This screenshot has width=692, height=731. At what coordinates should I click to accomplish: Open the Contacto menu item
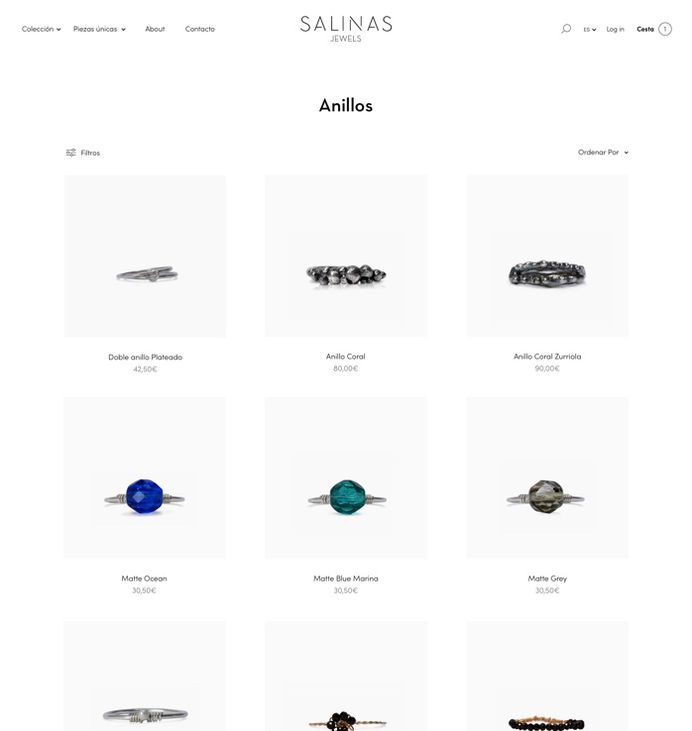pyautogui.click(x=200, y=29)
